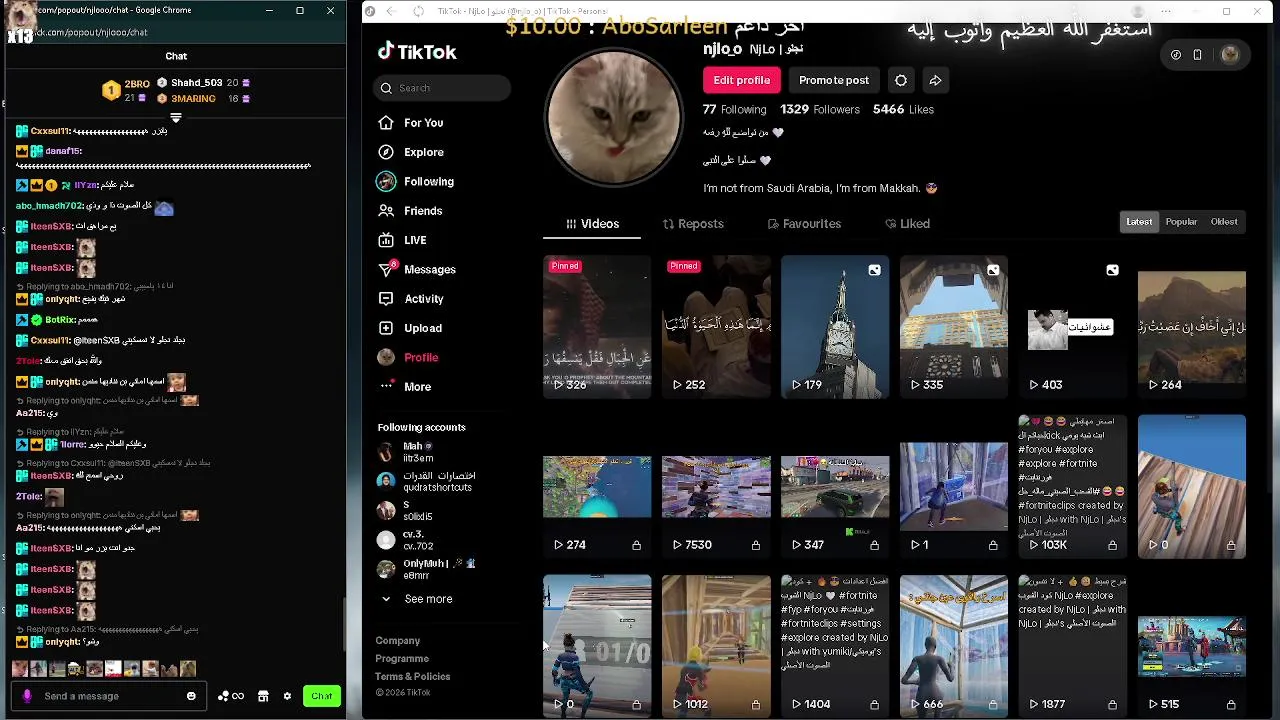Viewport: 1280px width, 720px height.
Task: Click the TikTok Search field
Action: pyautogui.click(x=443, y=88)
